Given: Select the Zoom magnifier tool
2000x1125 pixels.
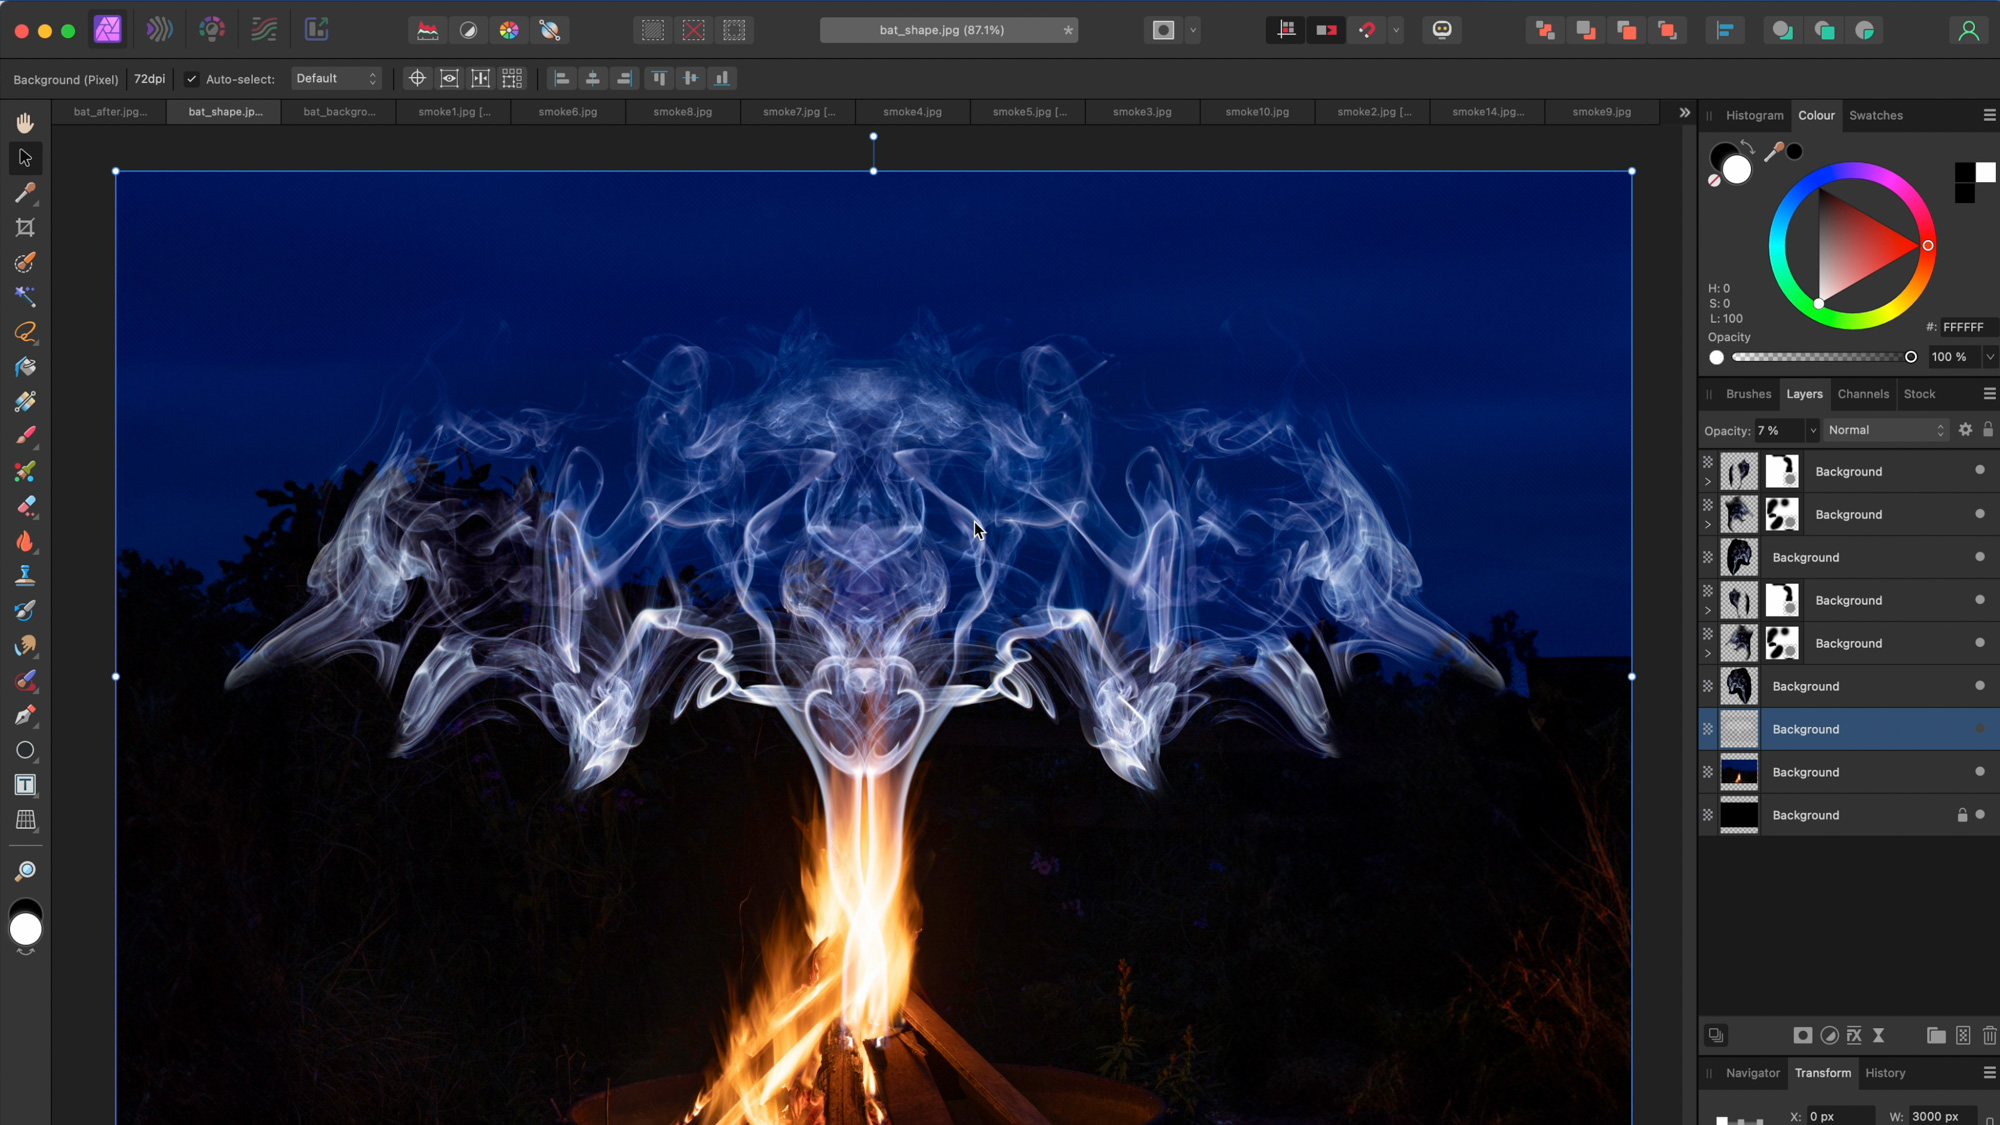Looking at the screenshot, I should pos(25,871).
